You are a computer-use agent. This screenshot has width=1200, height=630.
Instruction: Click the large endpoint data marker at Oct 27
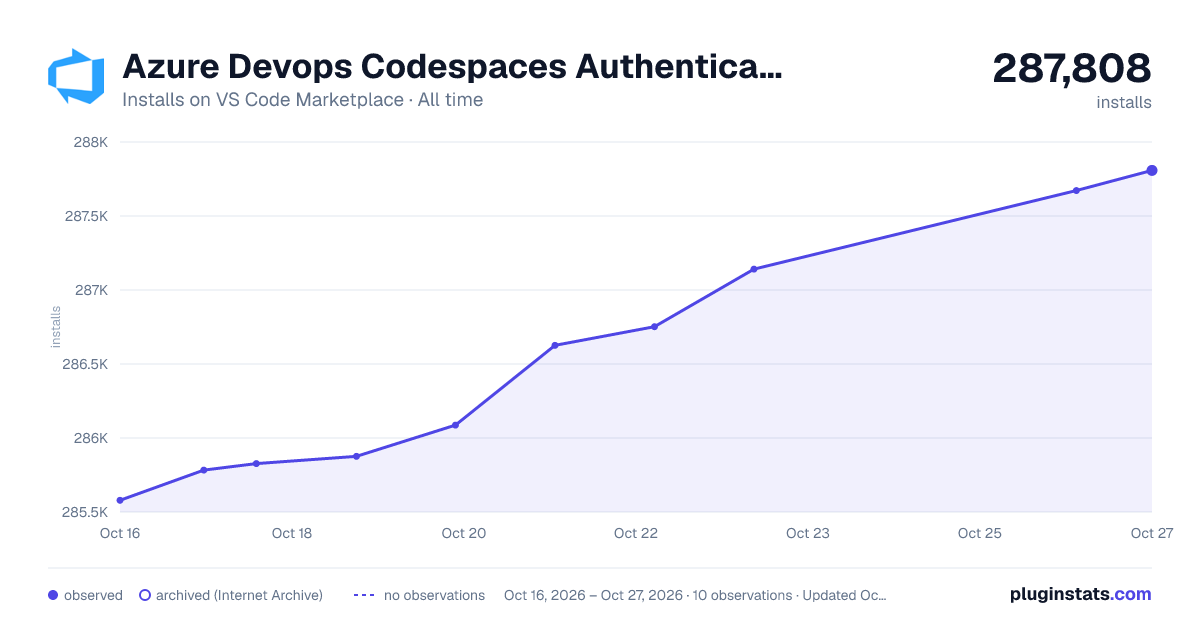coord(1152,171)
